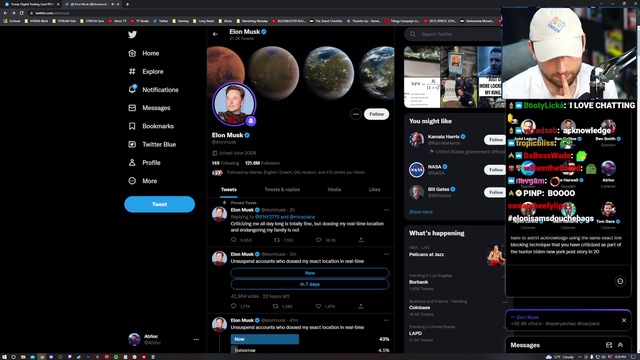Close the Elon Musk Spaces banner
The height and width of the screenshot is (360, 640).
point(624,320)
